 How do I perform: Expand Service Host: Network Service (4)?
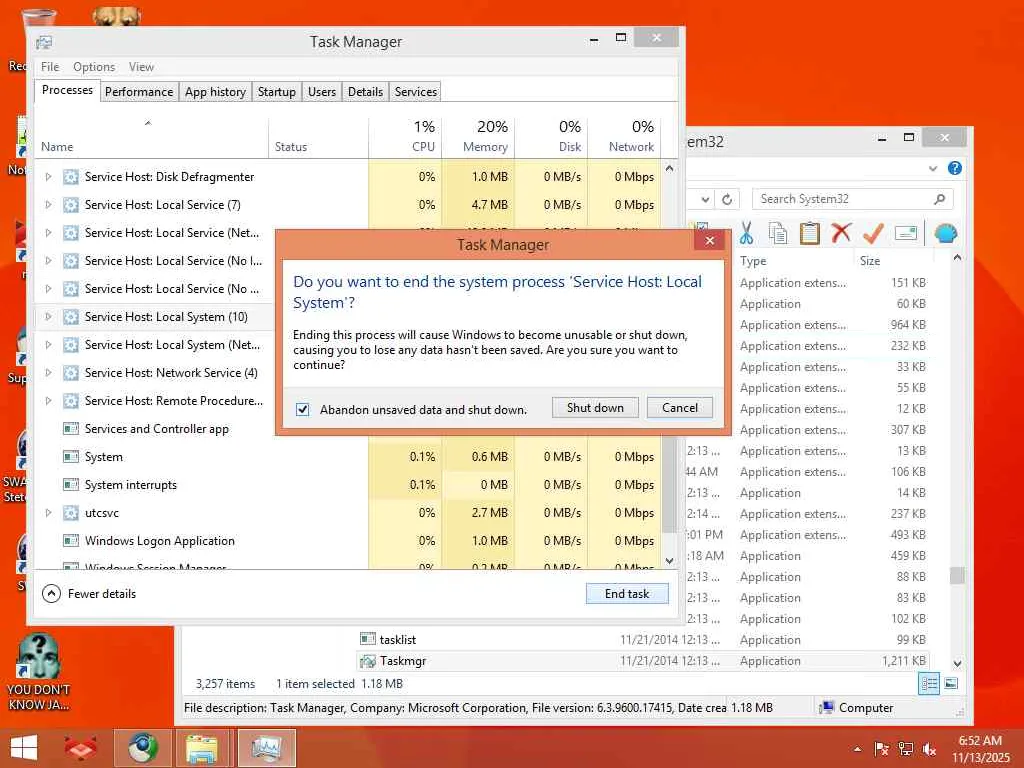48,373
